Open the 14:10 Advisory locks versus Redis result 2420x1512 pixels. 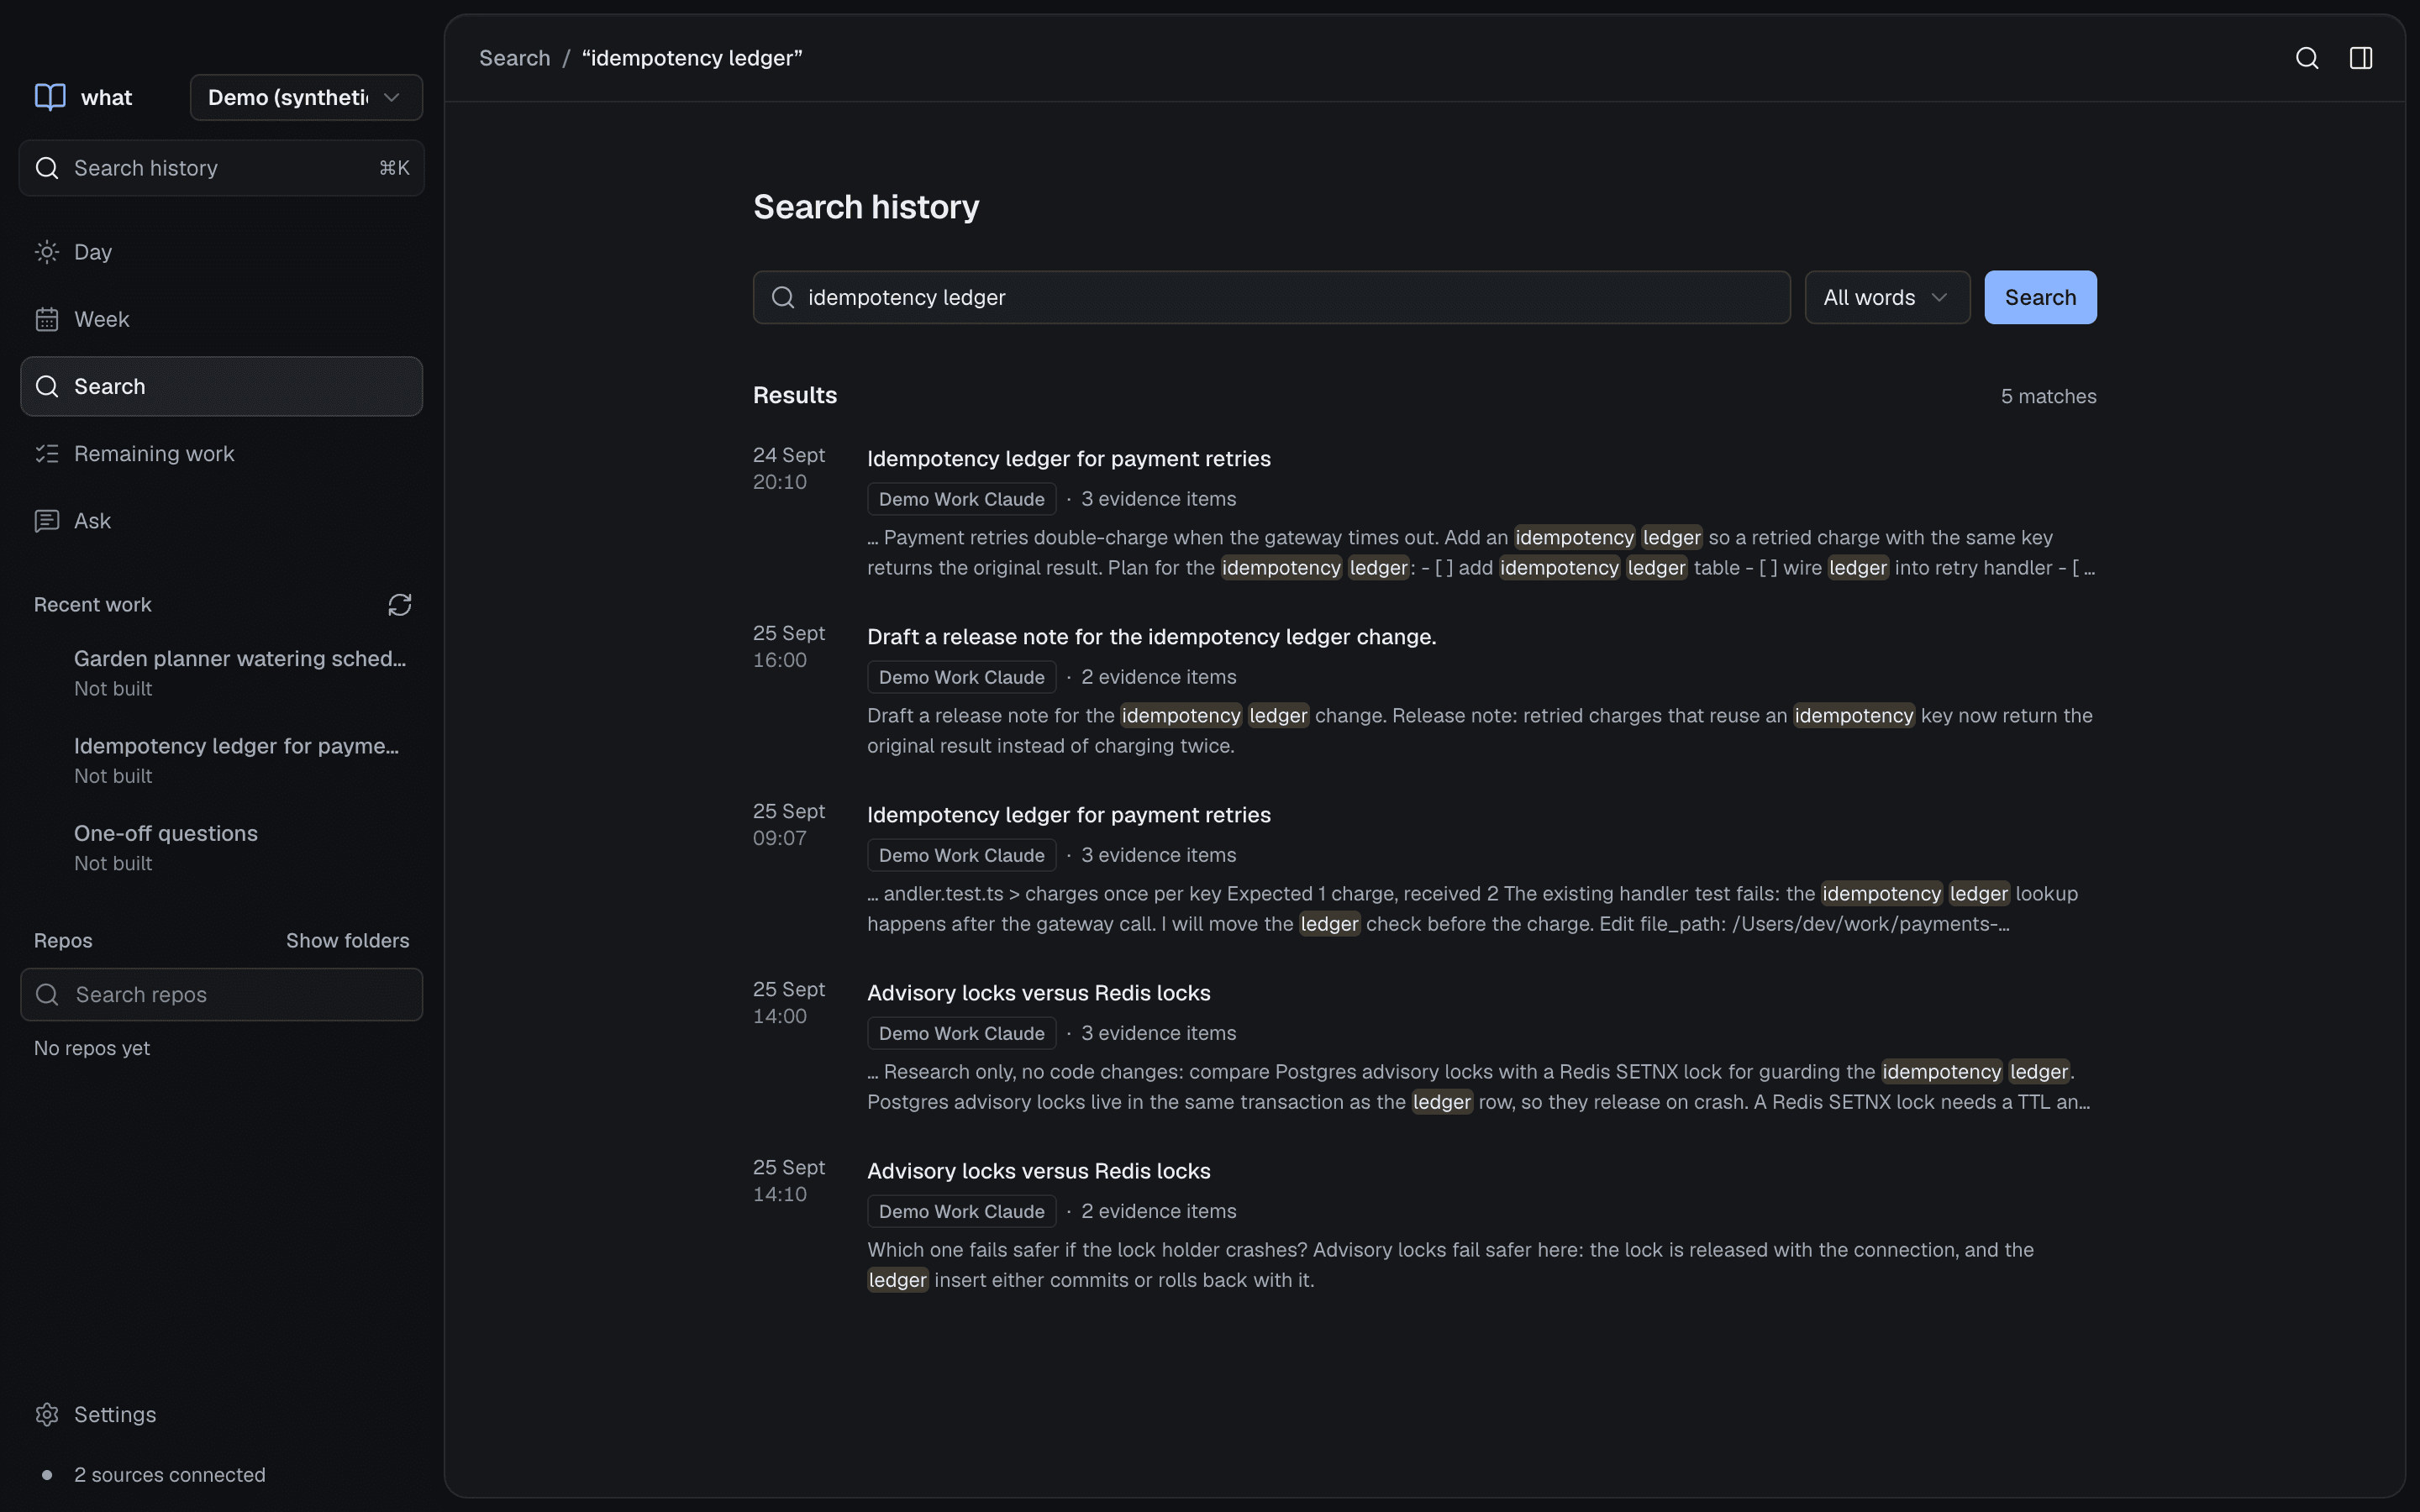(x=1038, y=1171)
